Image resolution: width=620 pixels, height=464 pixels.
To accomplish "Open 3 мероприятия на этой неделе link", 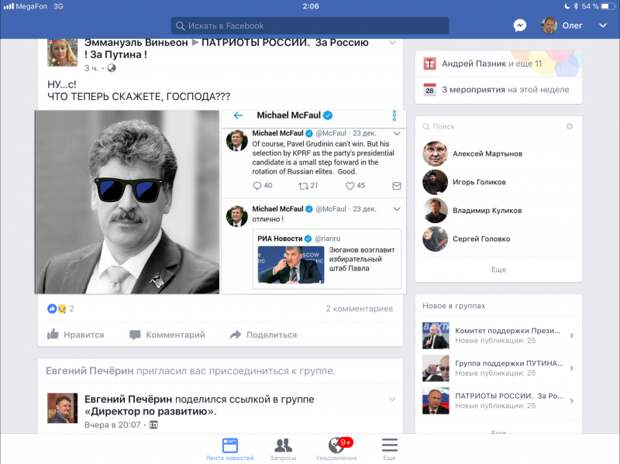I will coord(505,90).
